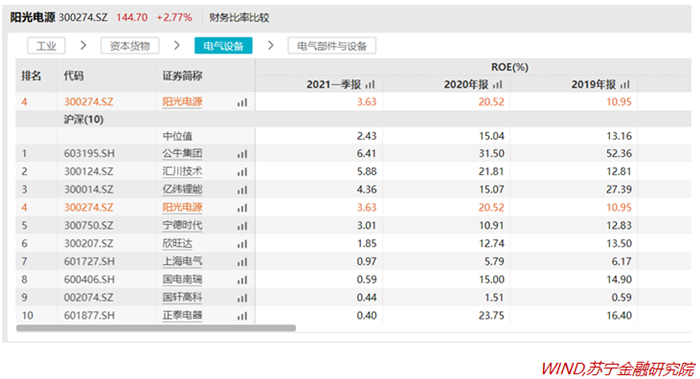Click arrow after 工业 breadcrumb
The height and width of the screenshot is (379, 700).
pyautogui.click(x=83, y=46)
